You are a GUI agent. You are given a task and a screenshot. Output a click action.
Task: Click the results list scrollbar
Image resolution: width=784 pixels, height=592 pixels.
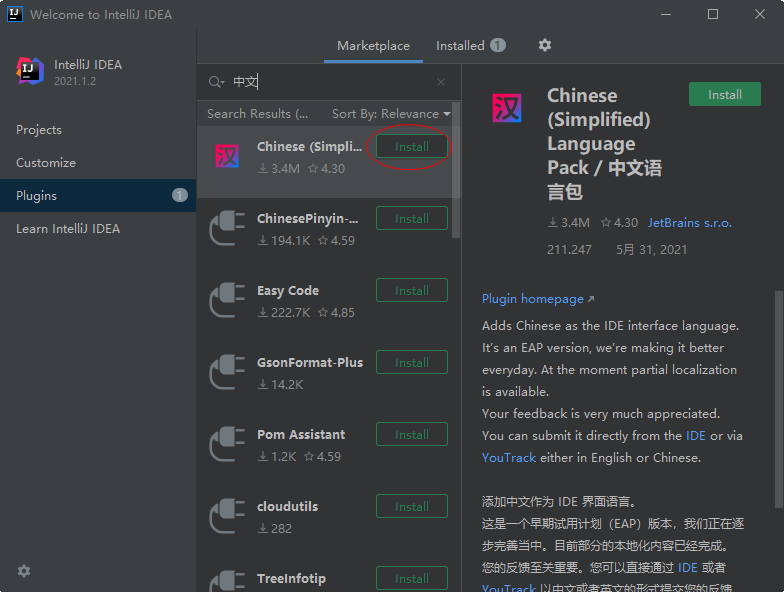(x=456, y=170)
